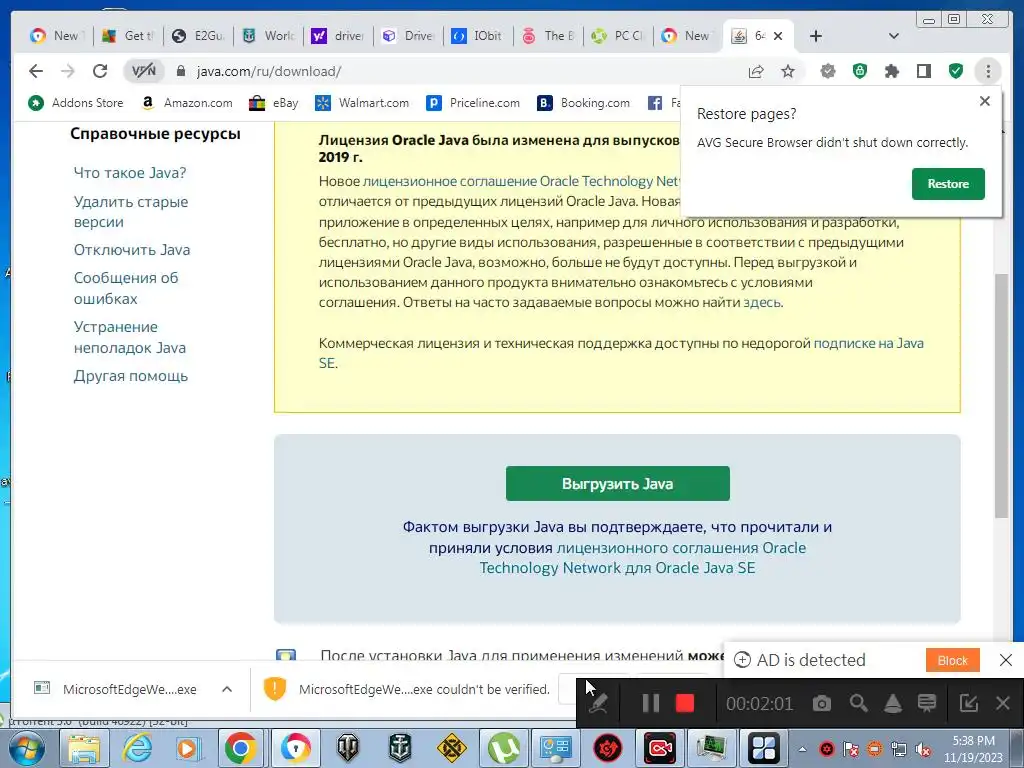
Task: Click the page vertical scrollbar thumb
Action: click(1000, 396)
